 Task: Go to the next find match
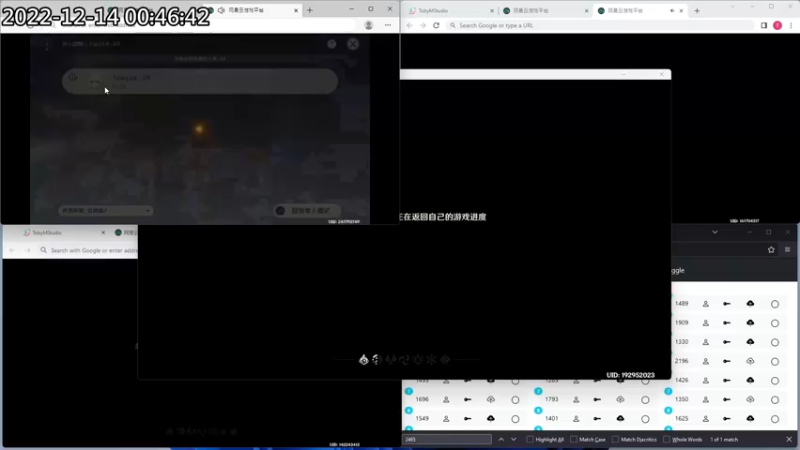pos(514,439)
